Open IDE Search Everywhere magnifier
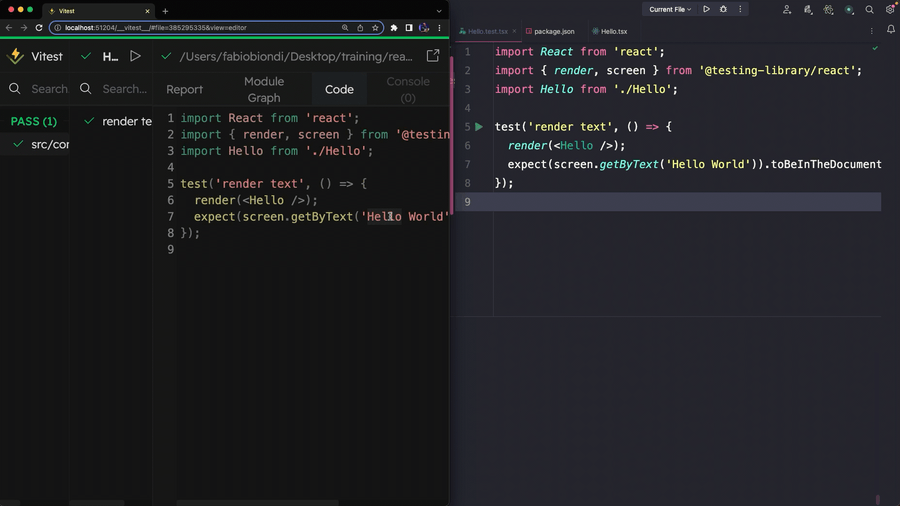The width and height of the screenshot is (900, 506). point(870,9)
